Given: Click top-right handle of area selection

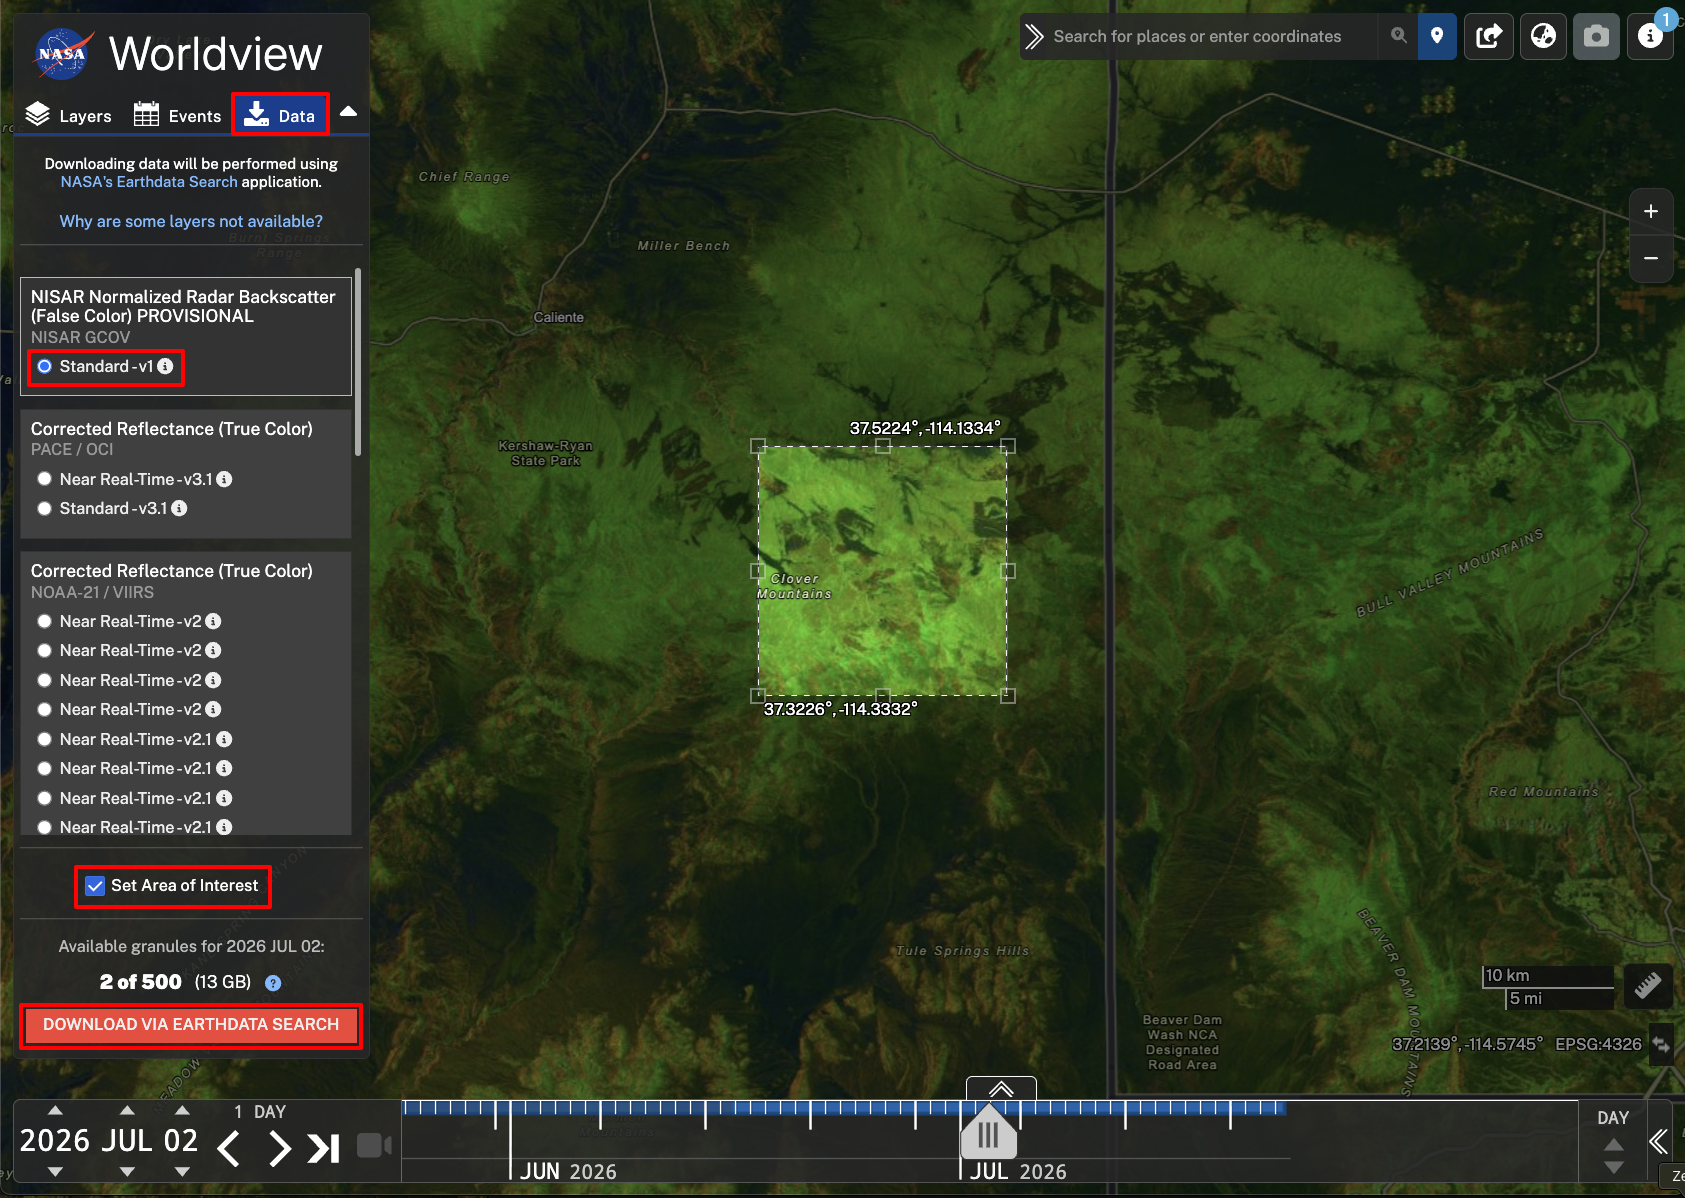Looking at the screenshot, I should pyautogui.click(x=1008, y=446).
